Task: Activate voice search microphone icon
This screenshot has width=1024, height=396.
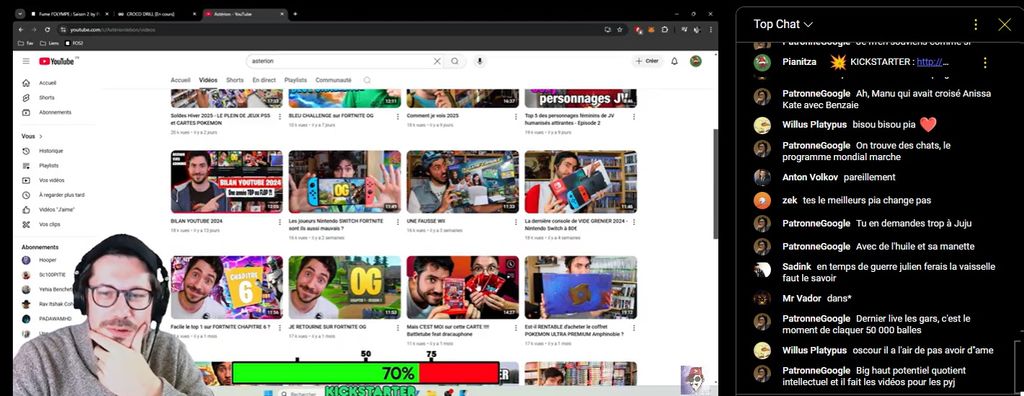Action: (x=479, y=61)
